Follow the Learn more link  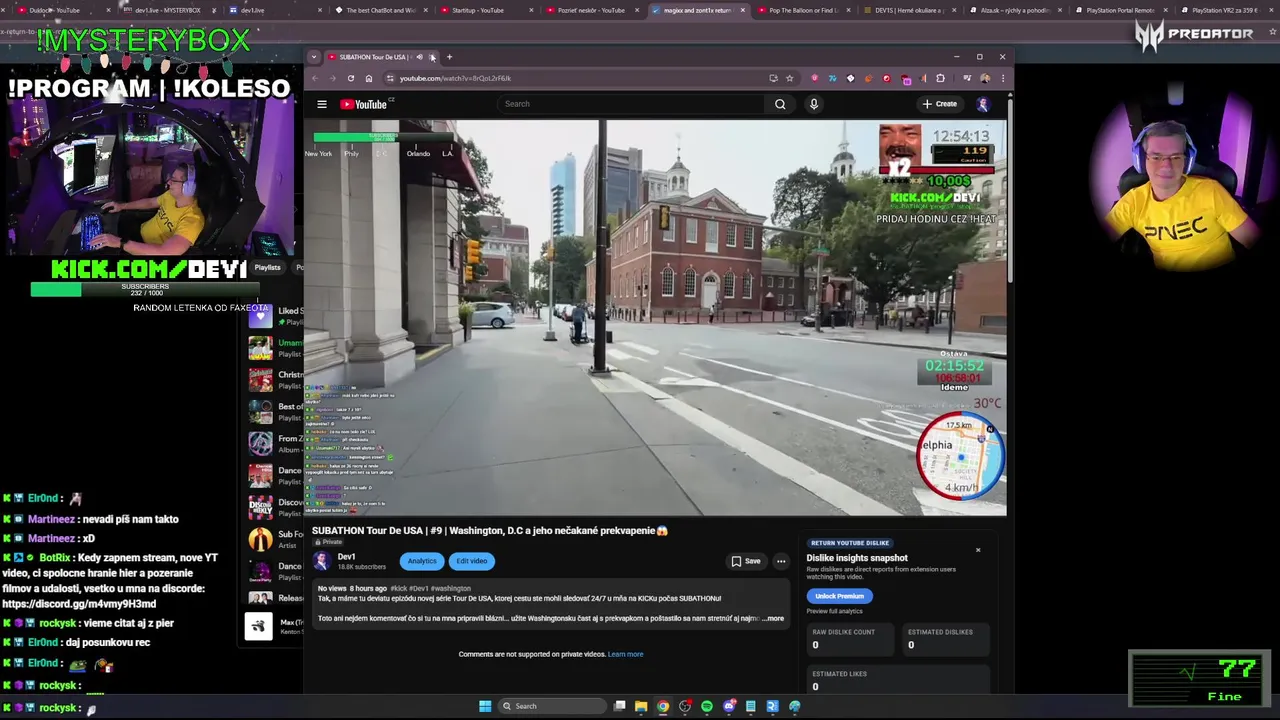tap(625, 654)
